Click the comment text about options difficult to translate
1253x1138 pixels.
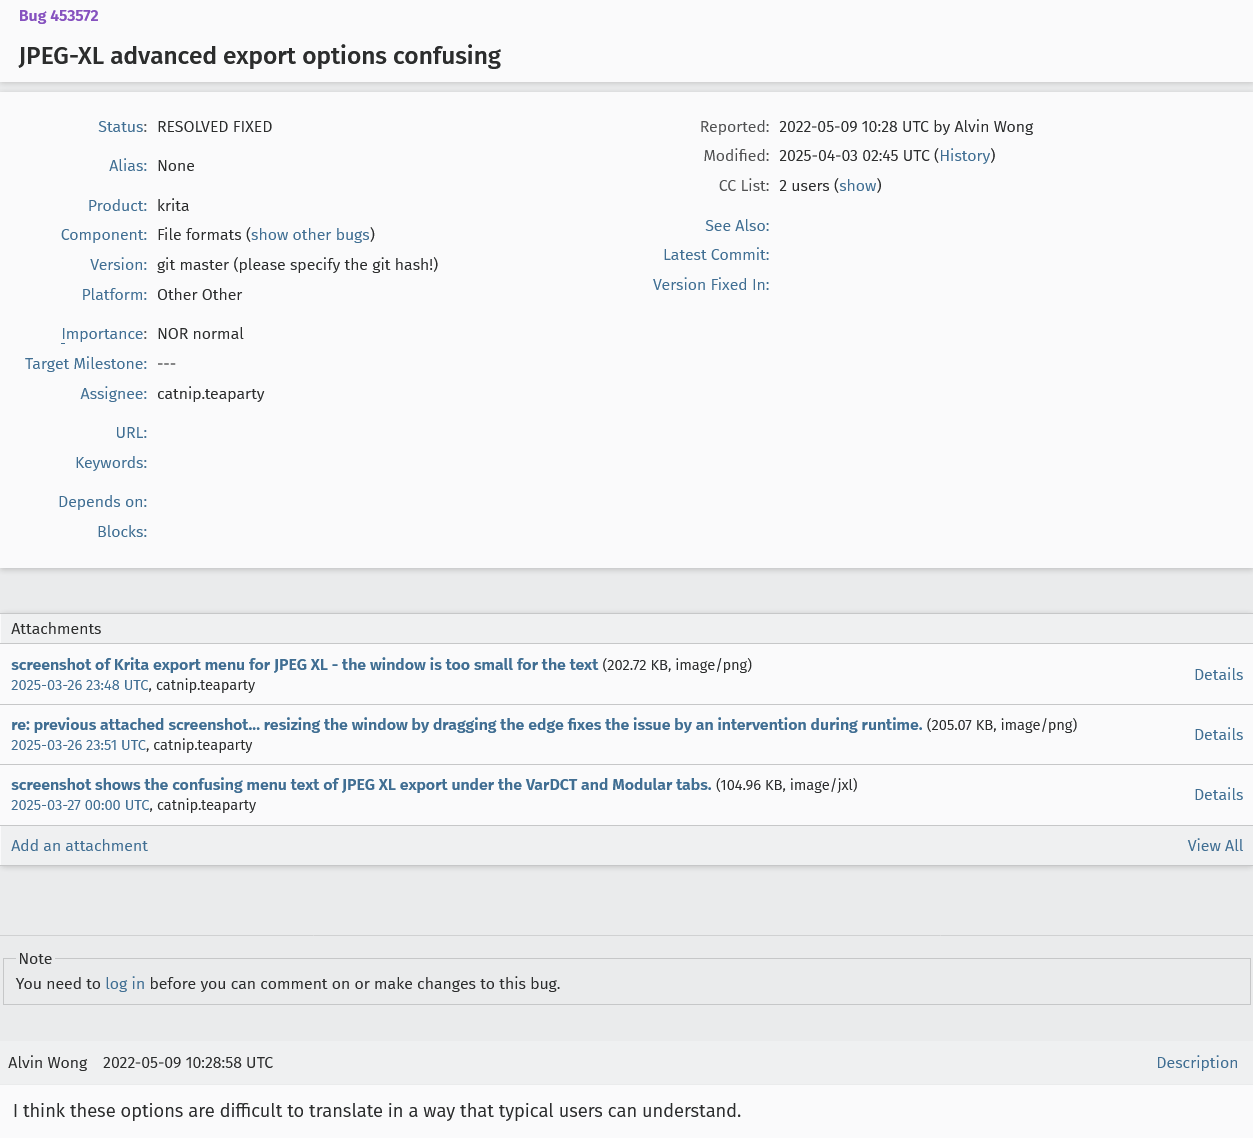click(377, 1111)
